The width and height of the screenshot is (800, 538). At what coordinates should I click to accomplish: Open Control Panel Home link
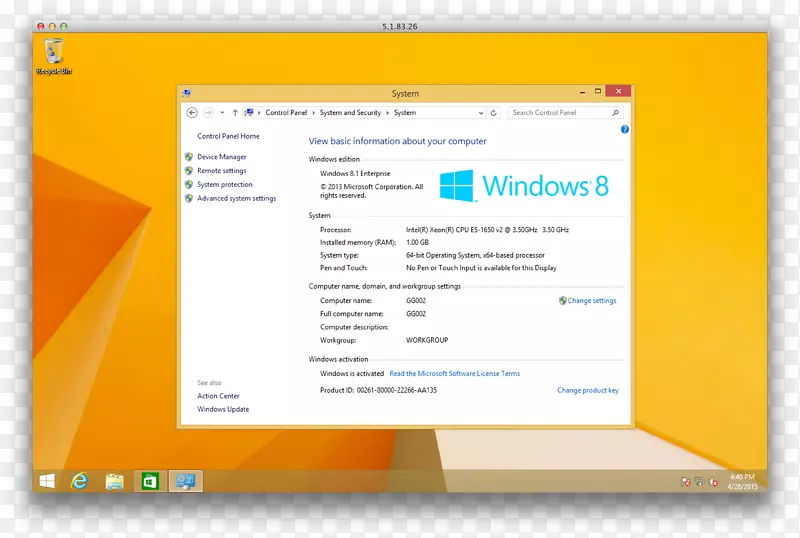tap(229, 136)
